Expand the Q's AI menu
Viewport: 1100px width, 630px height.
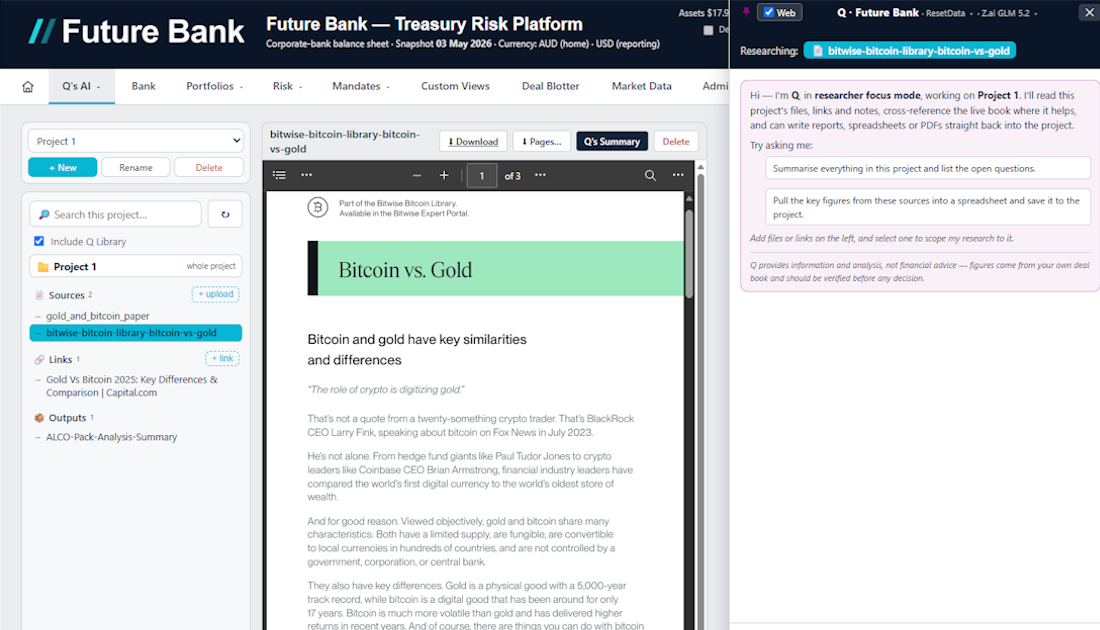[x=81, y=86]
